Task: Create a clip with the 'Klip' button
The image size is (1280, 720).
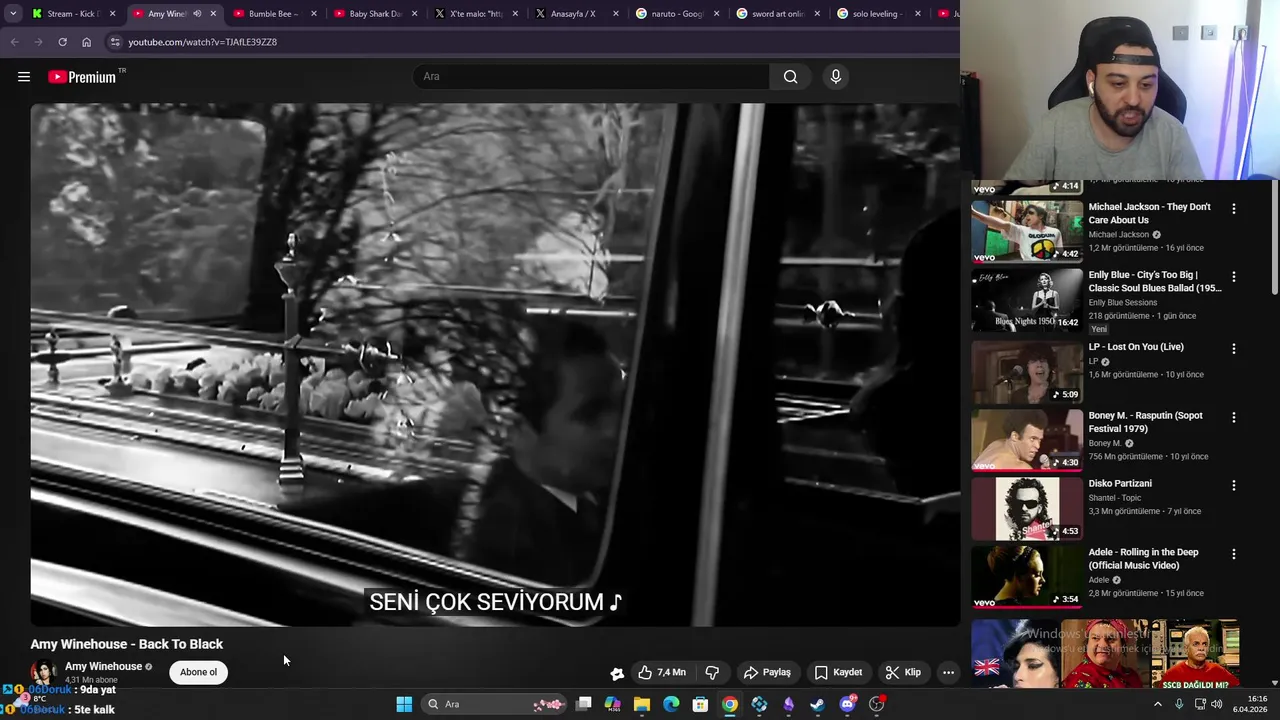Action: coord(903,672)
